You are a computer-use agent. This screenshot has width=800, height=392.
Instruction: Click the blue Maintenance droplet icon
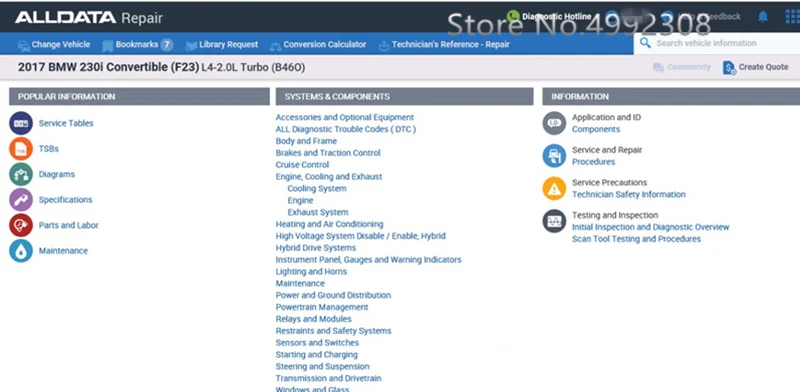(x=21, y=251)
